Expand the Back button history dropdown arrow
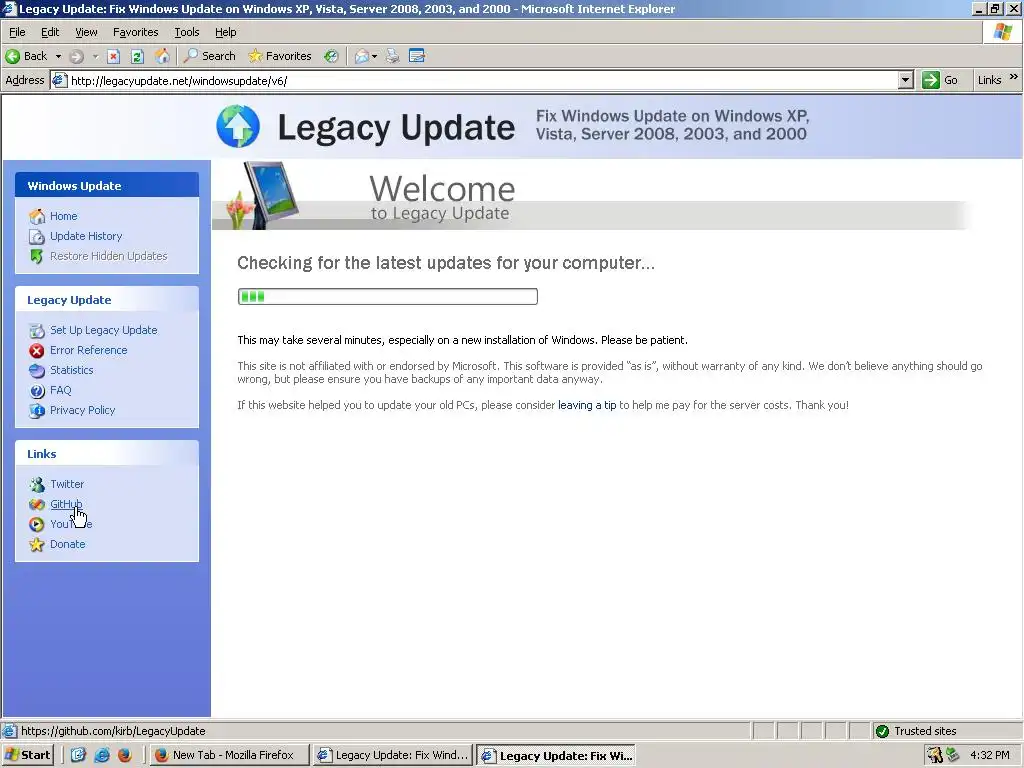 tap(58, 56)
